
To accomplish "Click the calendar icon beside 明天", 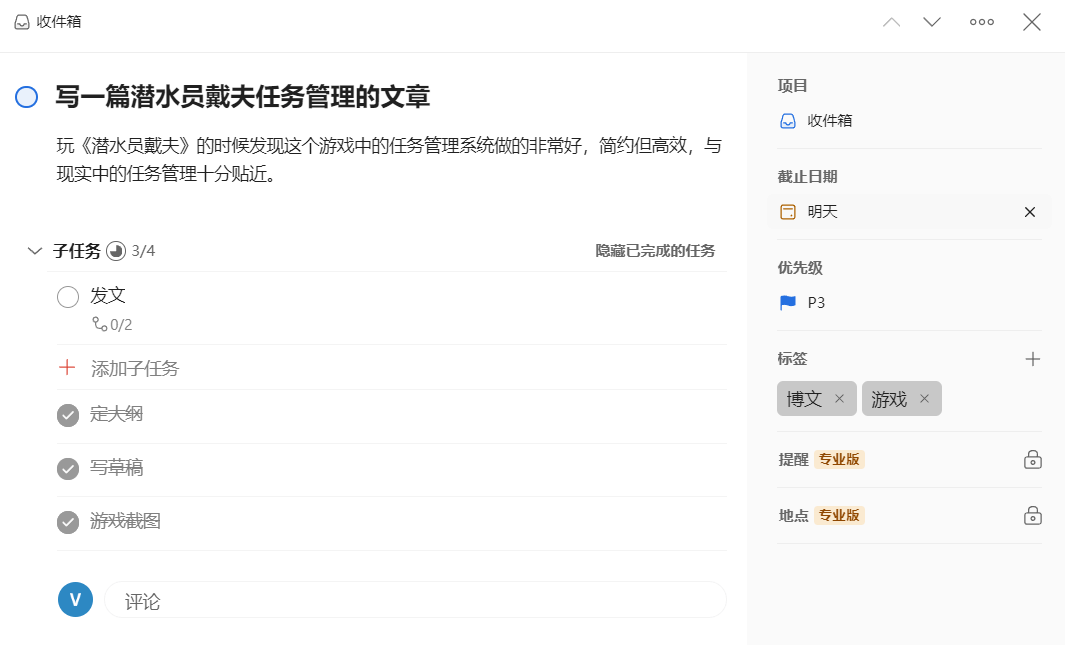I will pos(788,212).
